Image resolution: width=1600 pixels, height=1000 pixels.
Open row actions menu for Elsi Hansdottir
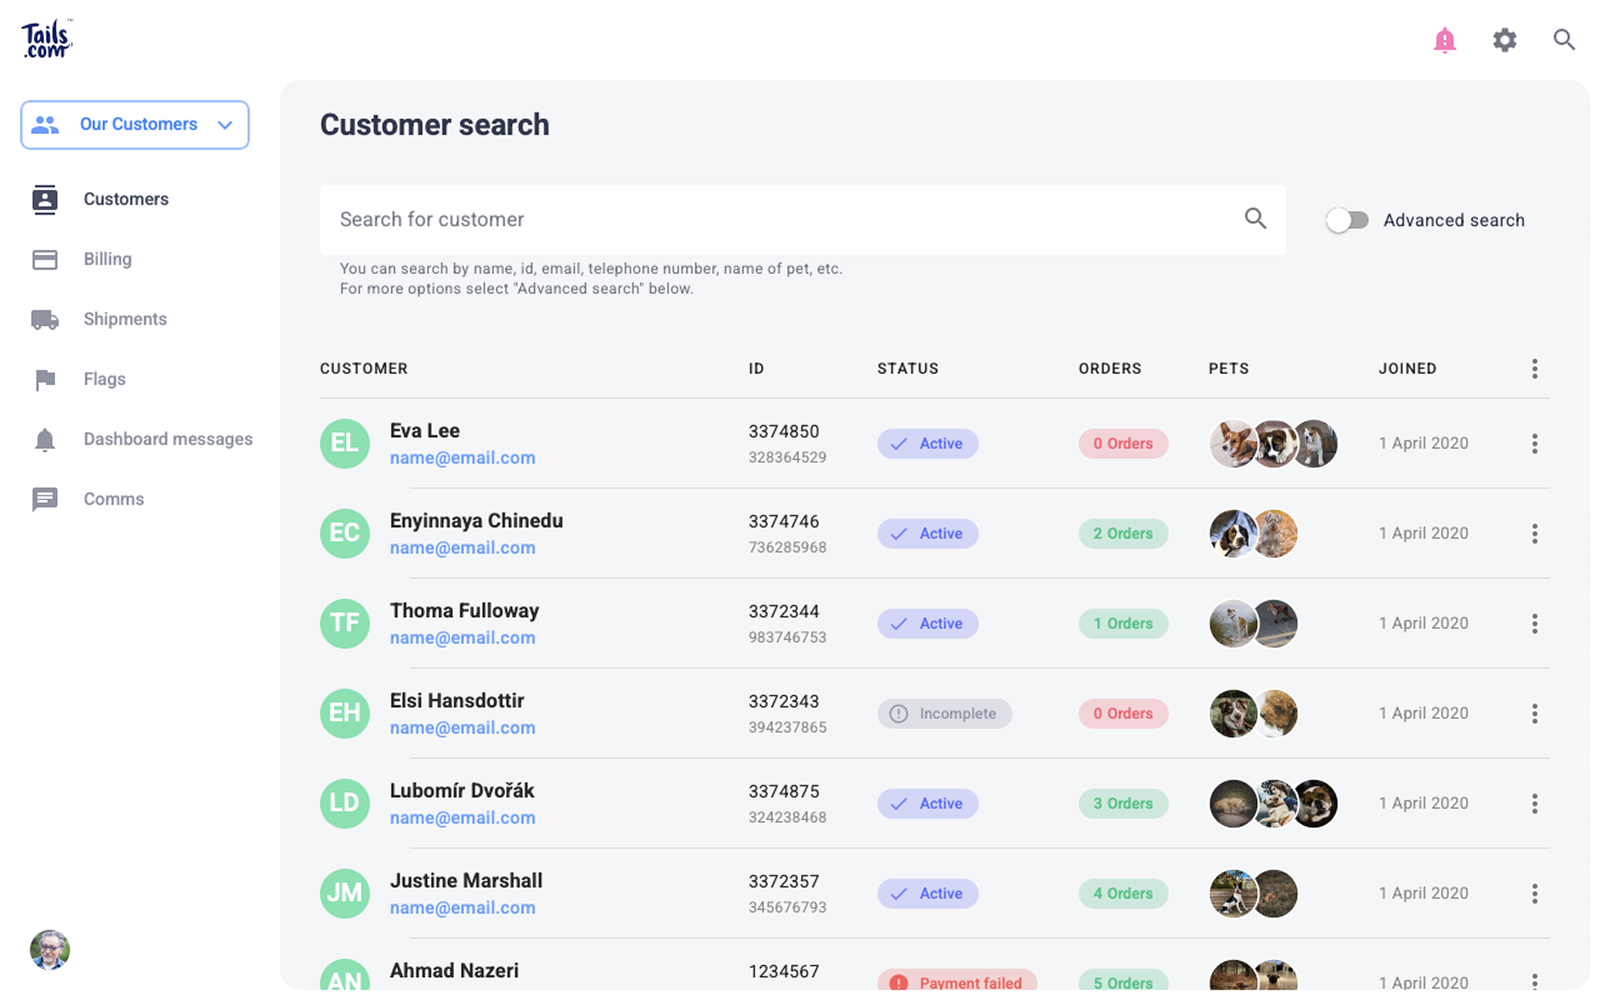click(1534, 714)
